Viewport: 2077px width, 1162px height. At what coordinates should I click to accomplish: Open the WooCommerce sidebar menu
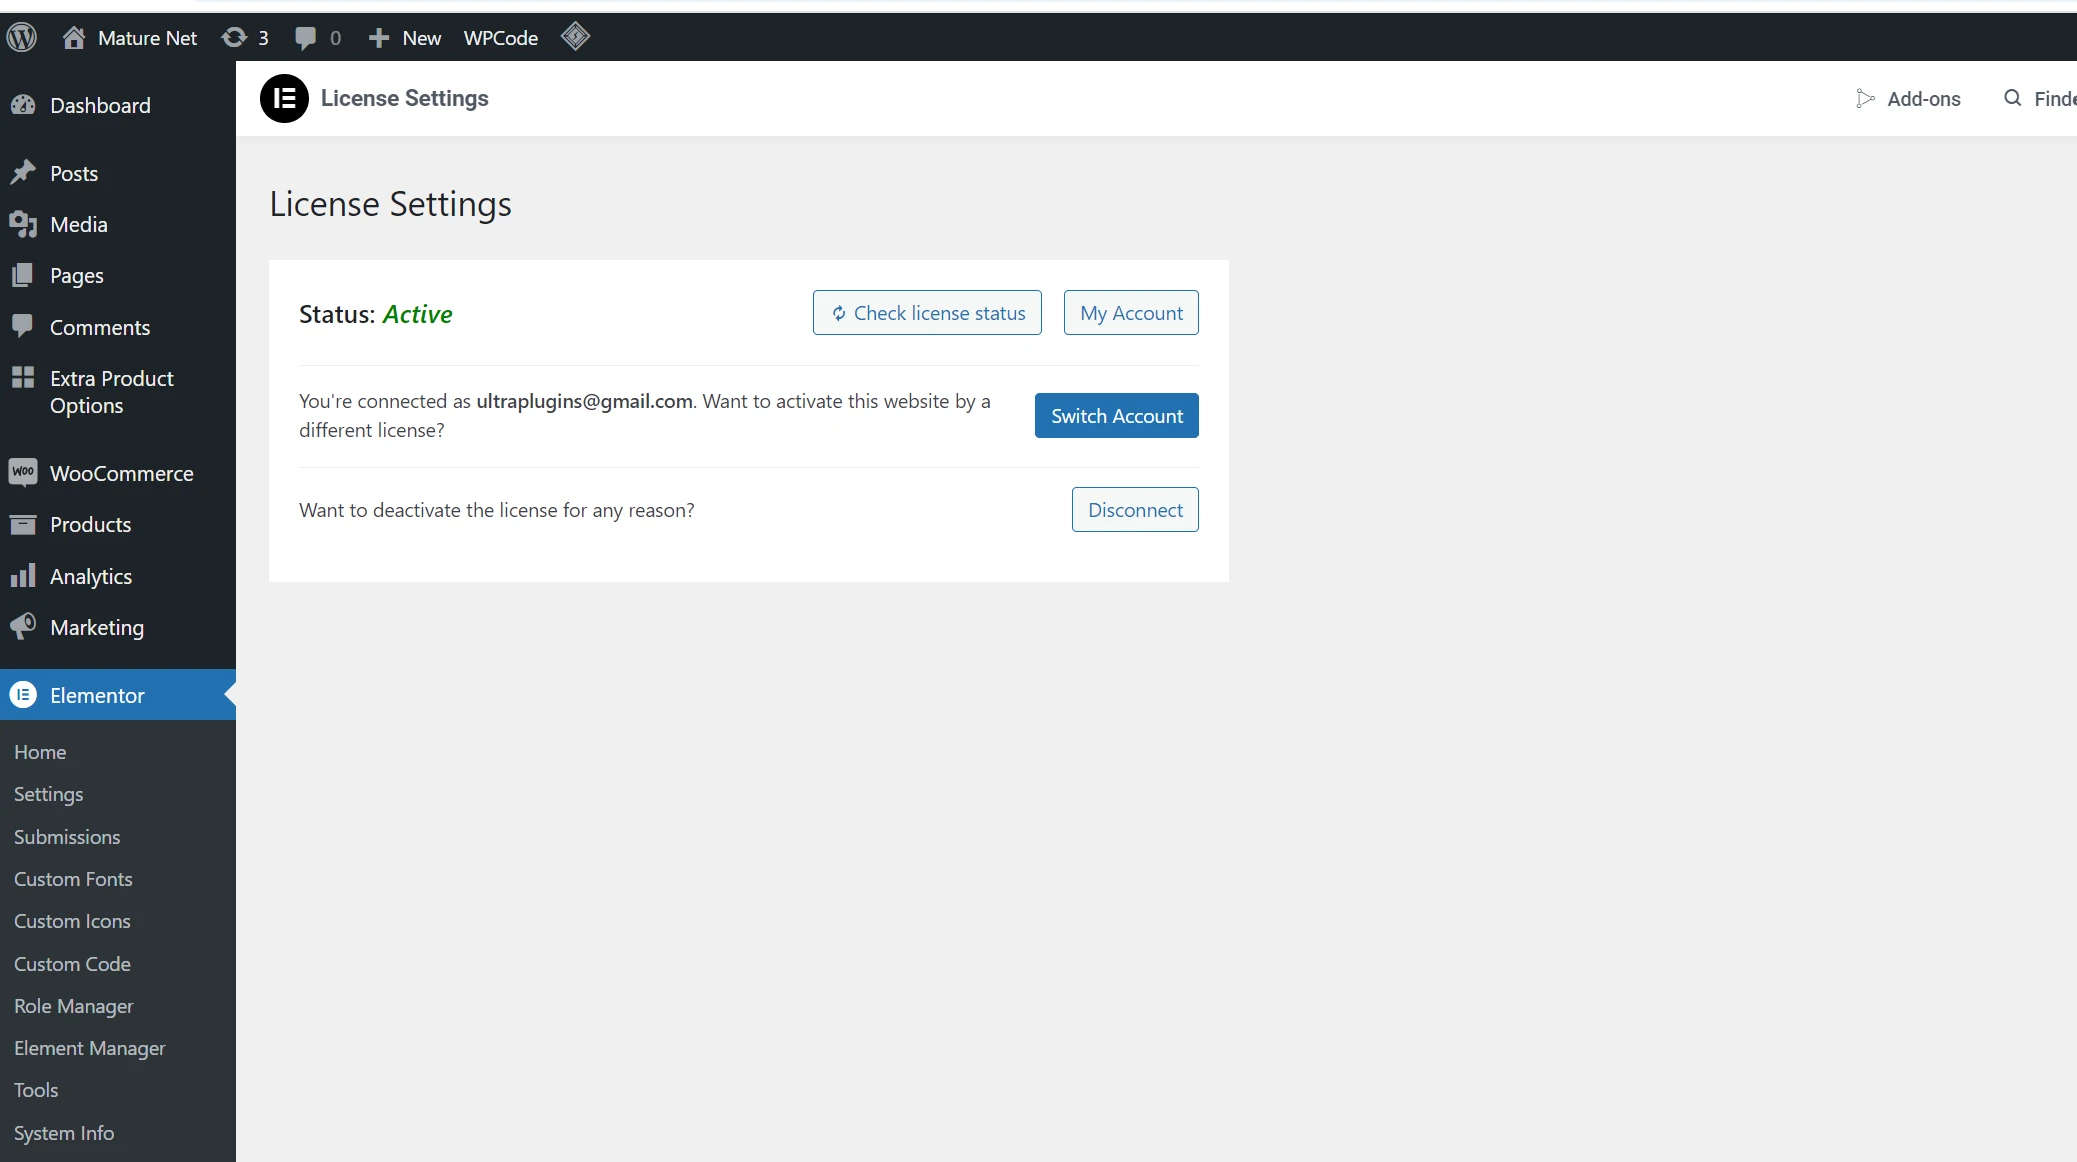(x=121, y=473)
